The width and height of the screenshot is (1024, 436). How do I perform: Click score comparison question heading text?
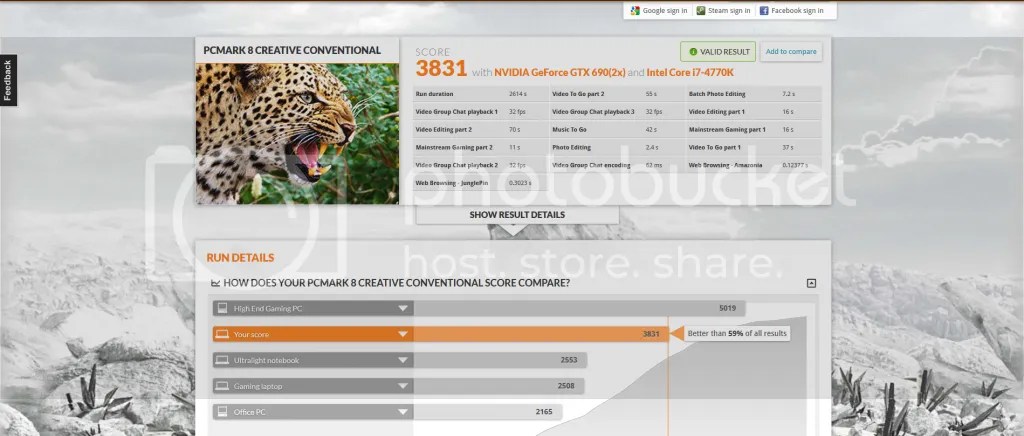pyautogui.click(x=396, y=283)
